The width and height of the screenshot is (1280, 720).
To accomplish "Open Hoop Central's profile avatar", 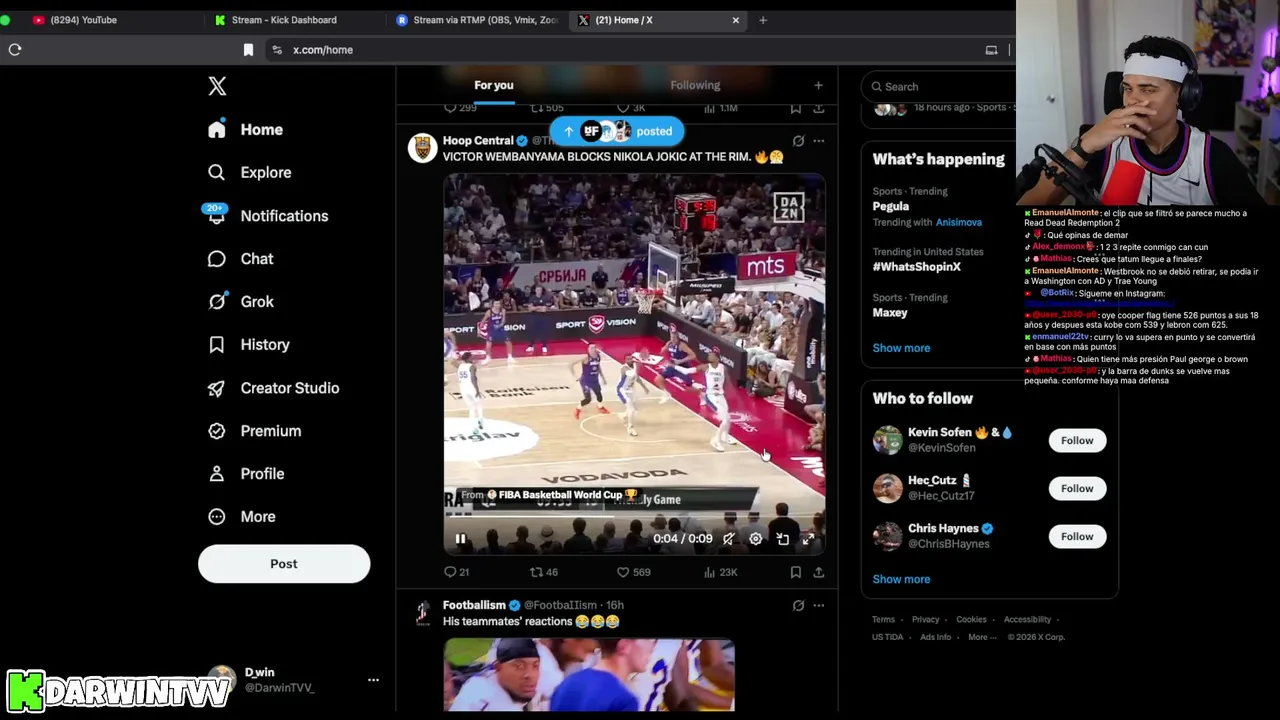I will pos(422,148).
